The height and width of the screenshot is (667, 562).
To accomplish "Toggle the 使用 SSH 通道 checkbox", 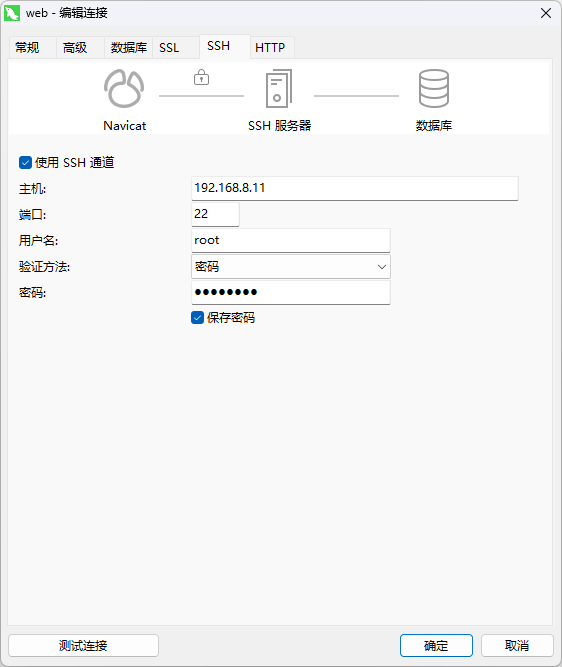I will [x=26, y=162].
